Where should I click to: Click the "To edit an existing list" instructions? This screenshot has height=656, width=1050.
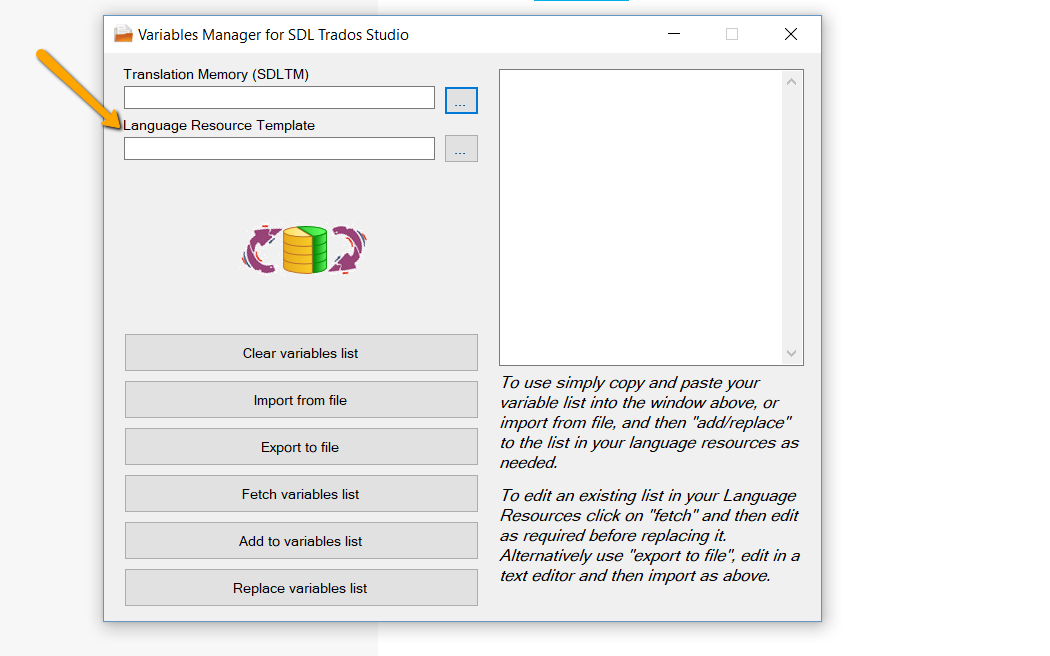650,536
